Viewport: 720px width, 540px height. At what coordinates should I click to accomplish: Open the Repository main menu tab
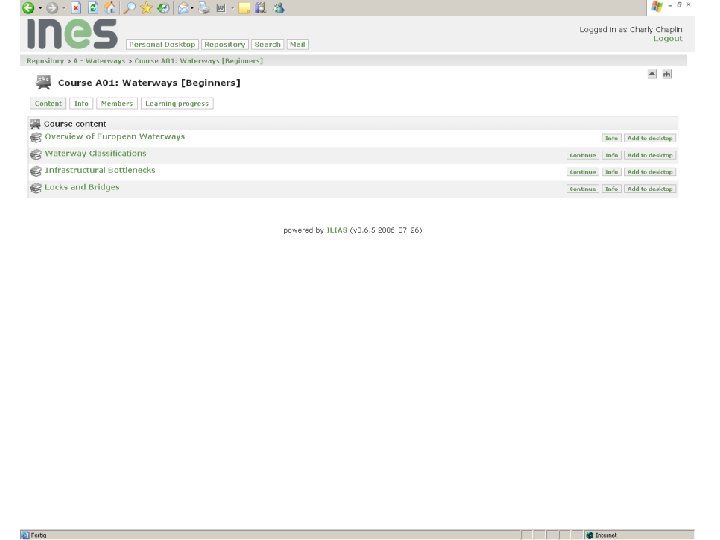tap(225, 45)
